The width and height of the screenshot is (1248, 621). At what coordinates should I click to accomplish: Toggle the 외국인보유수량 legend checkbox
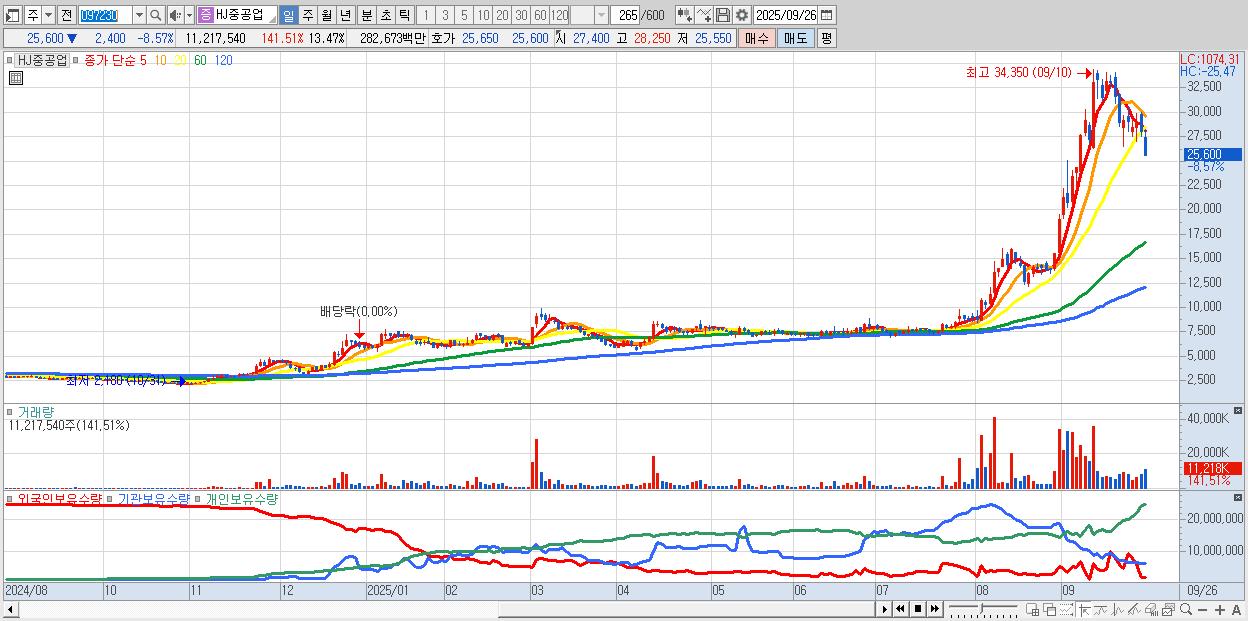[x=10, y=498]
